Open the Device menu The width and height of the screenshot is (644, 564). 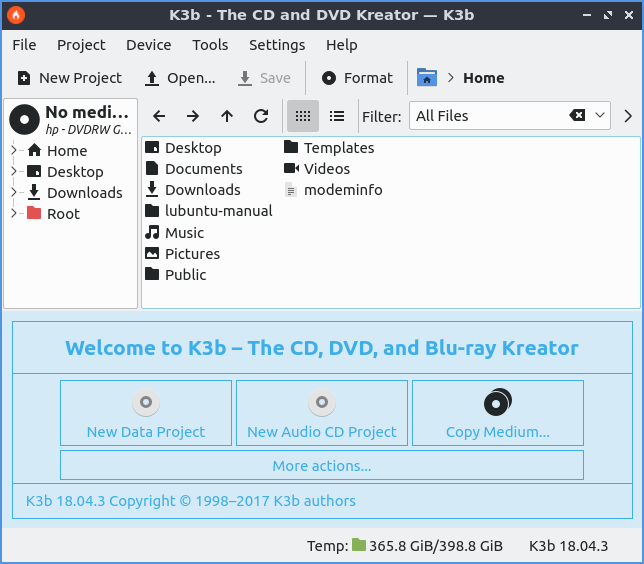point(148,45)
